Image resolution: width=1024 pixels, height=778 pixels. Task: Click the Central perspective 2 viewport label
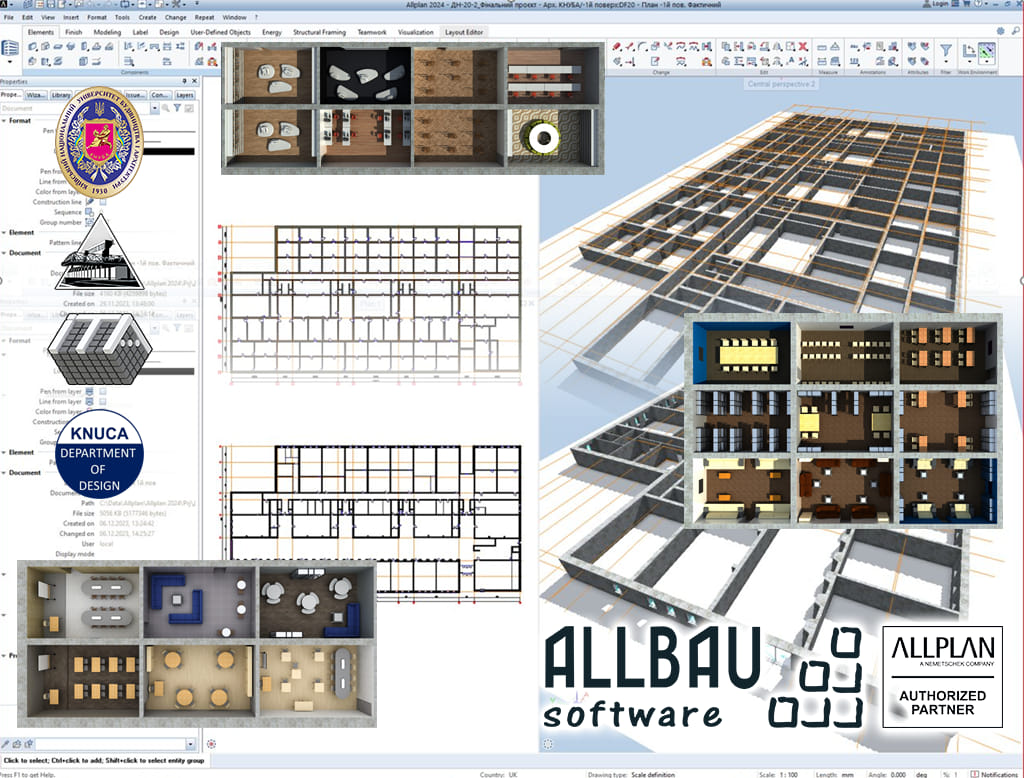[x=781, y=84]
